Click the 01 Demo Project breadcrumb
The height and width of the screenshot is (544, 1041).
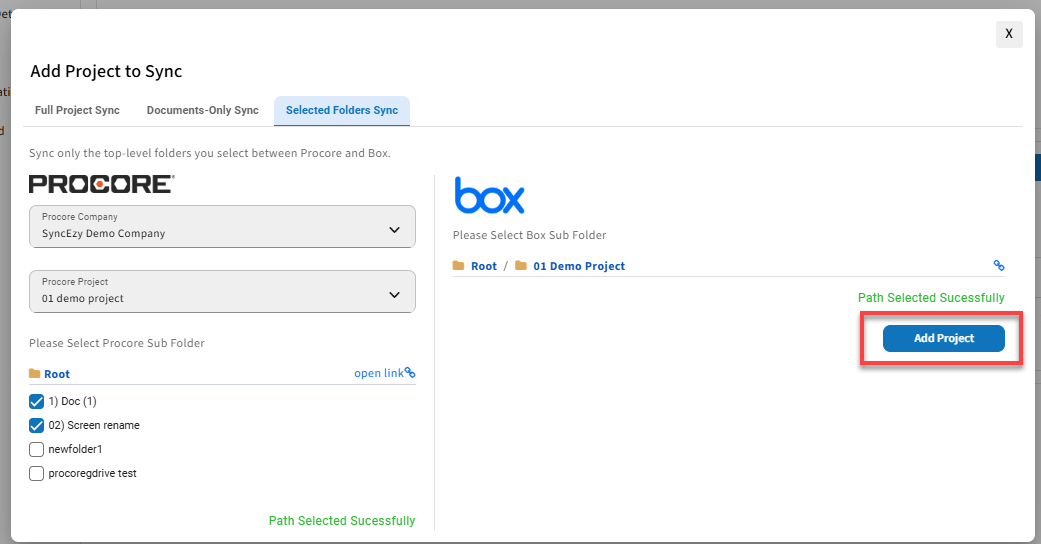point(579,266)
